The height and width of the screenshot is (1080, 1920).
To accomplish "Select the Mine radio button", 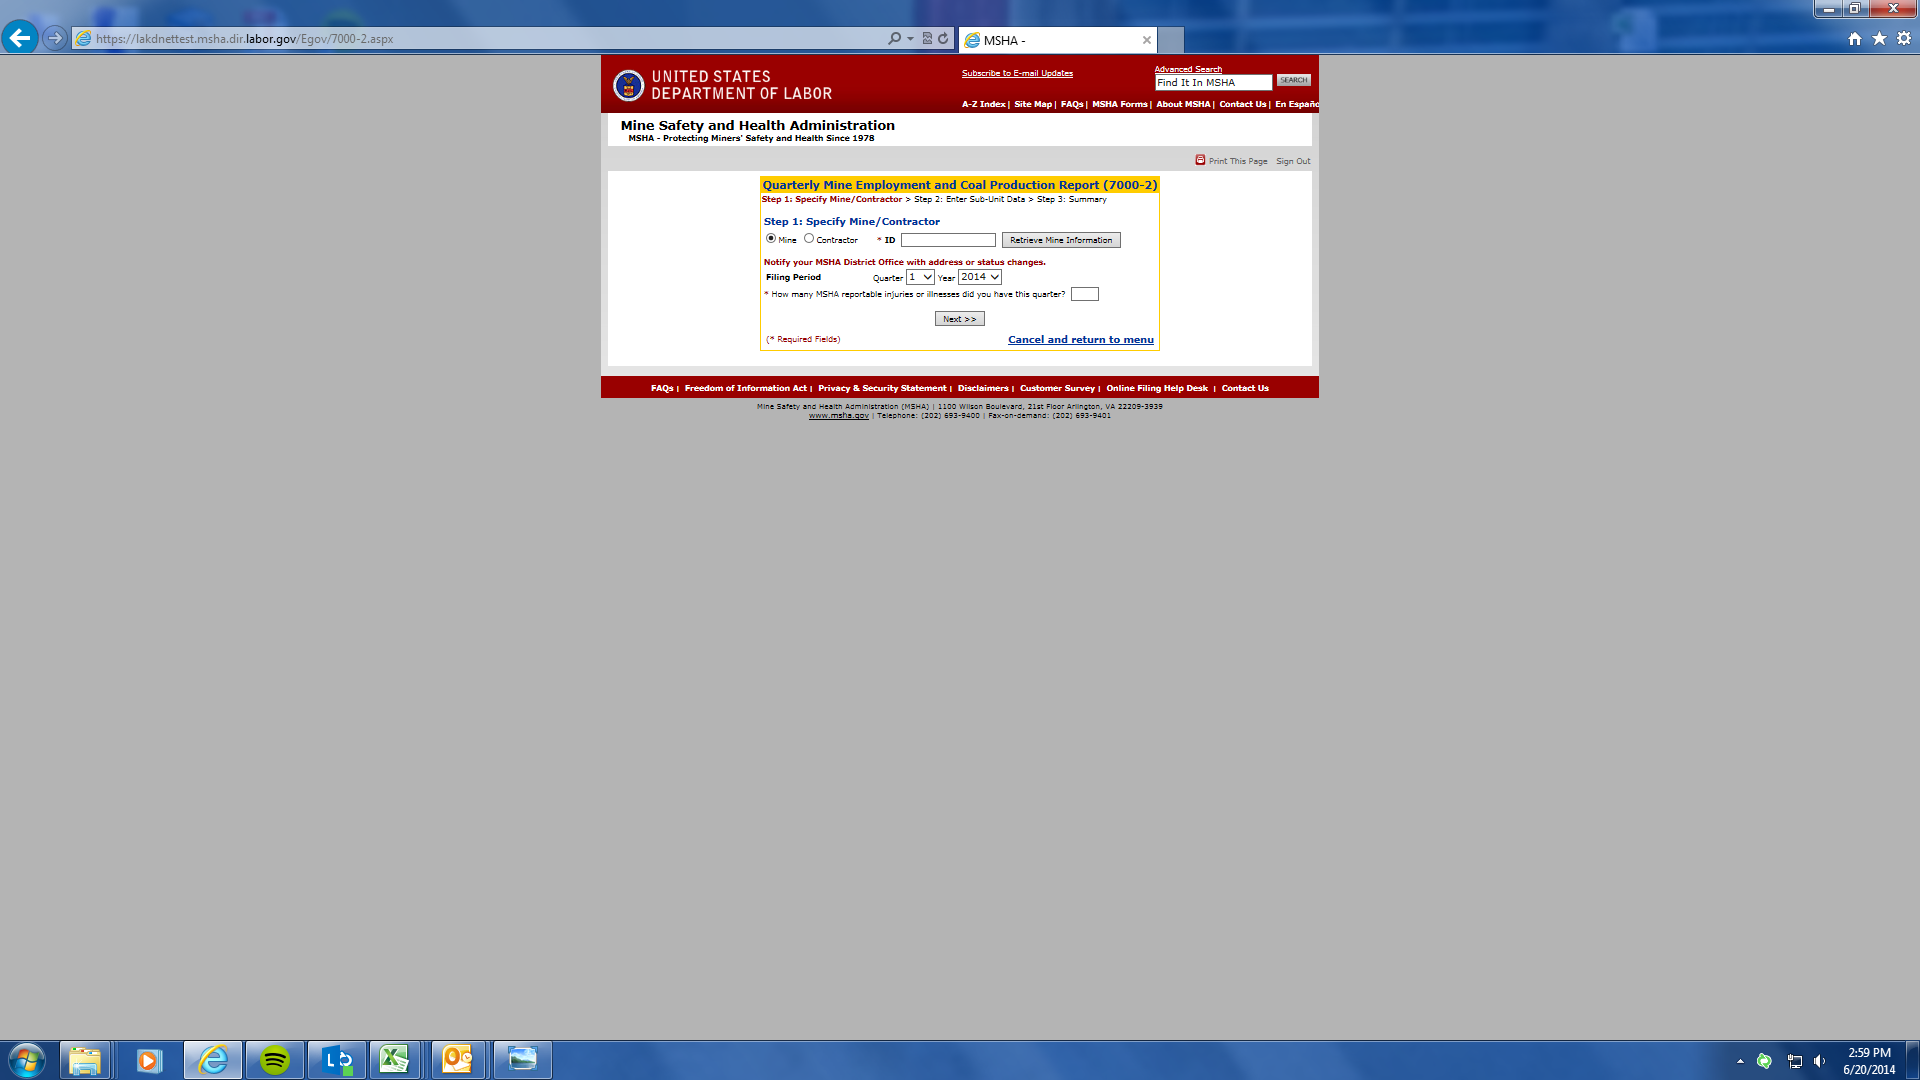I will coord(771,239).
